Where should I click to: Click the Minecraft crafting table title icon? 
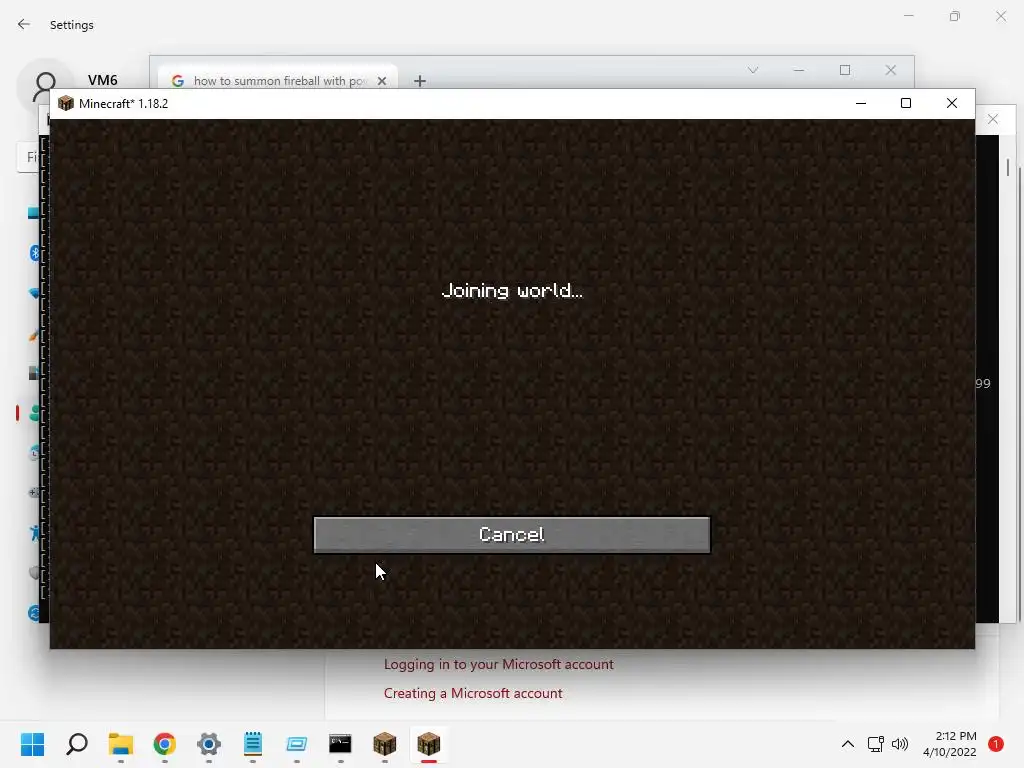[x=66, y=103]
